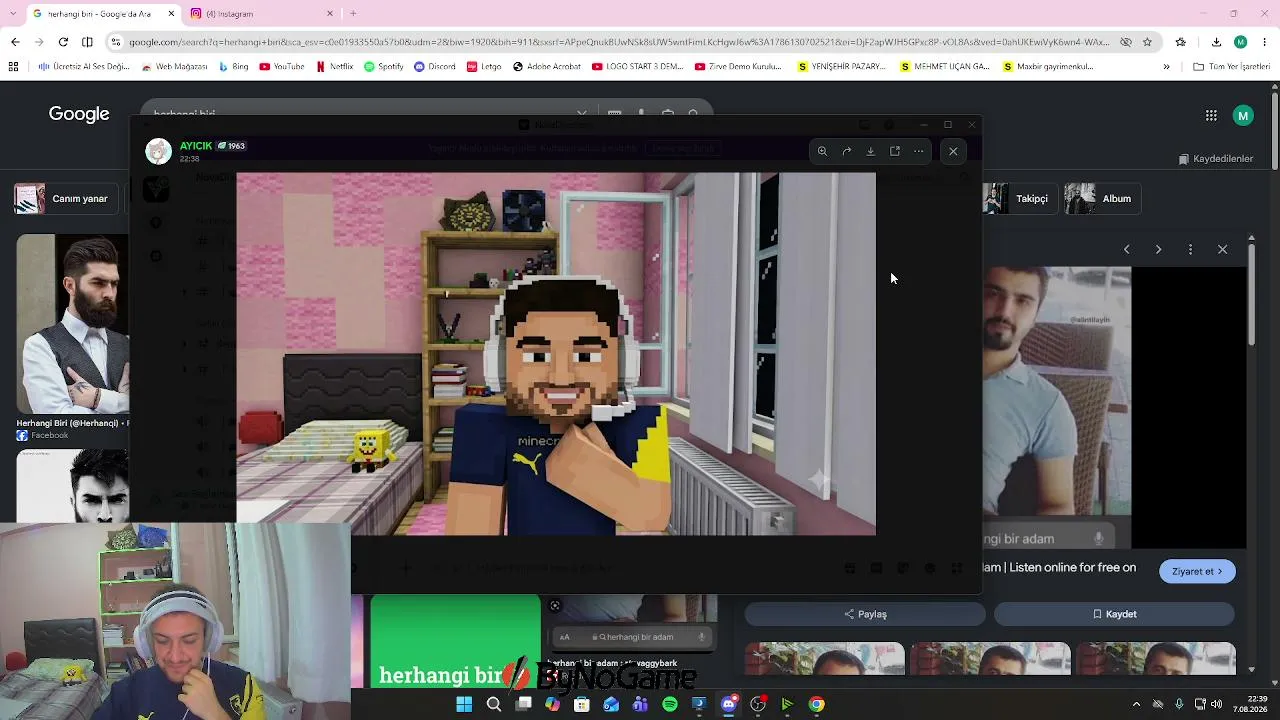Zoom the image in the Discord viewer
The height and width of the screenshot is (720, 1280).
[822, 151]
